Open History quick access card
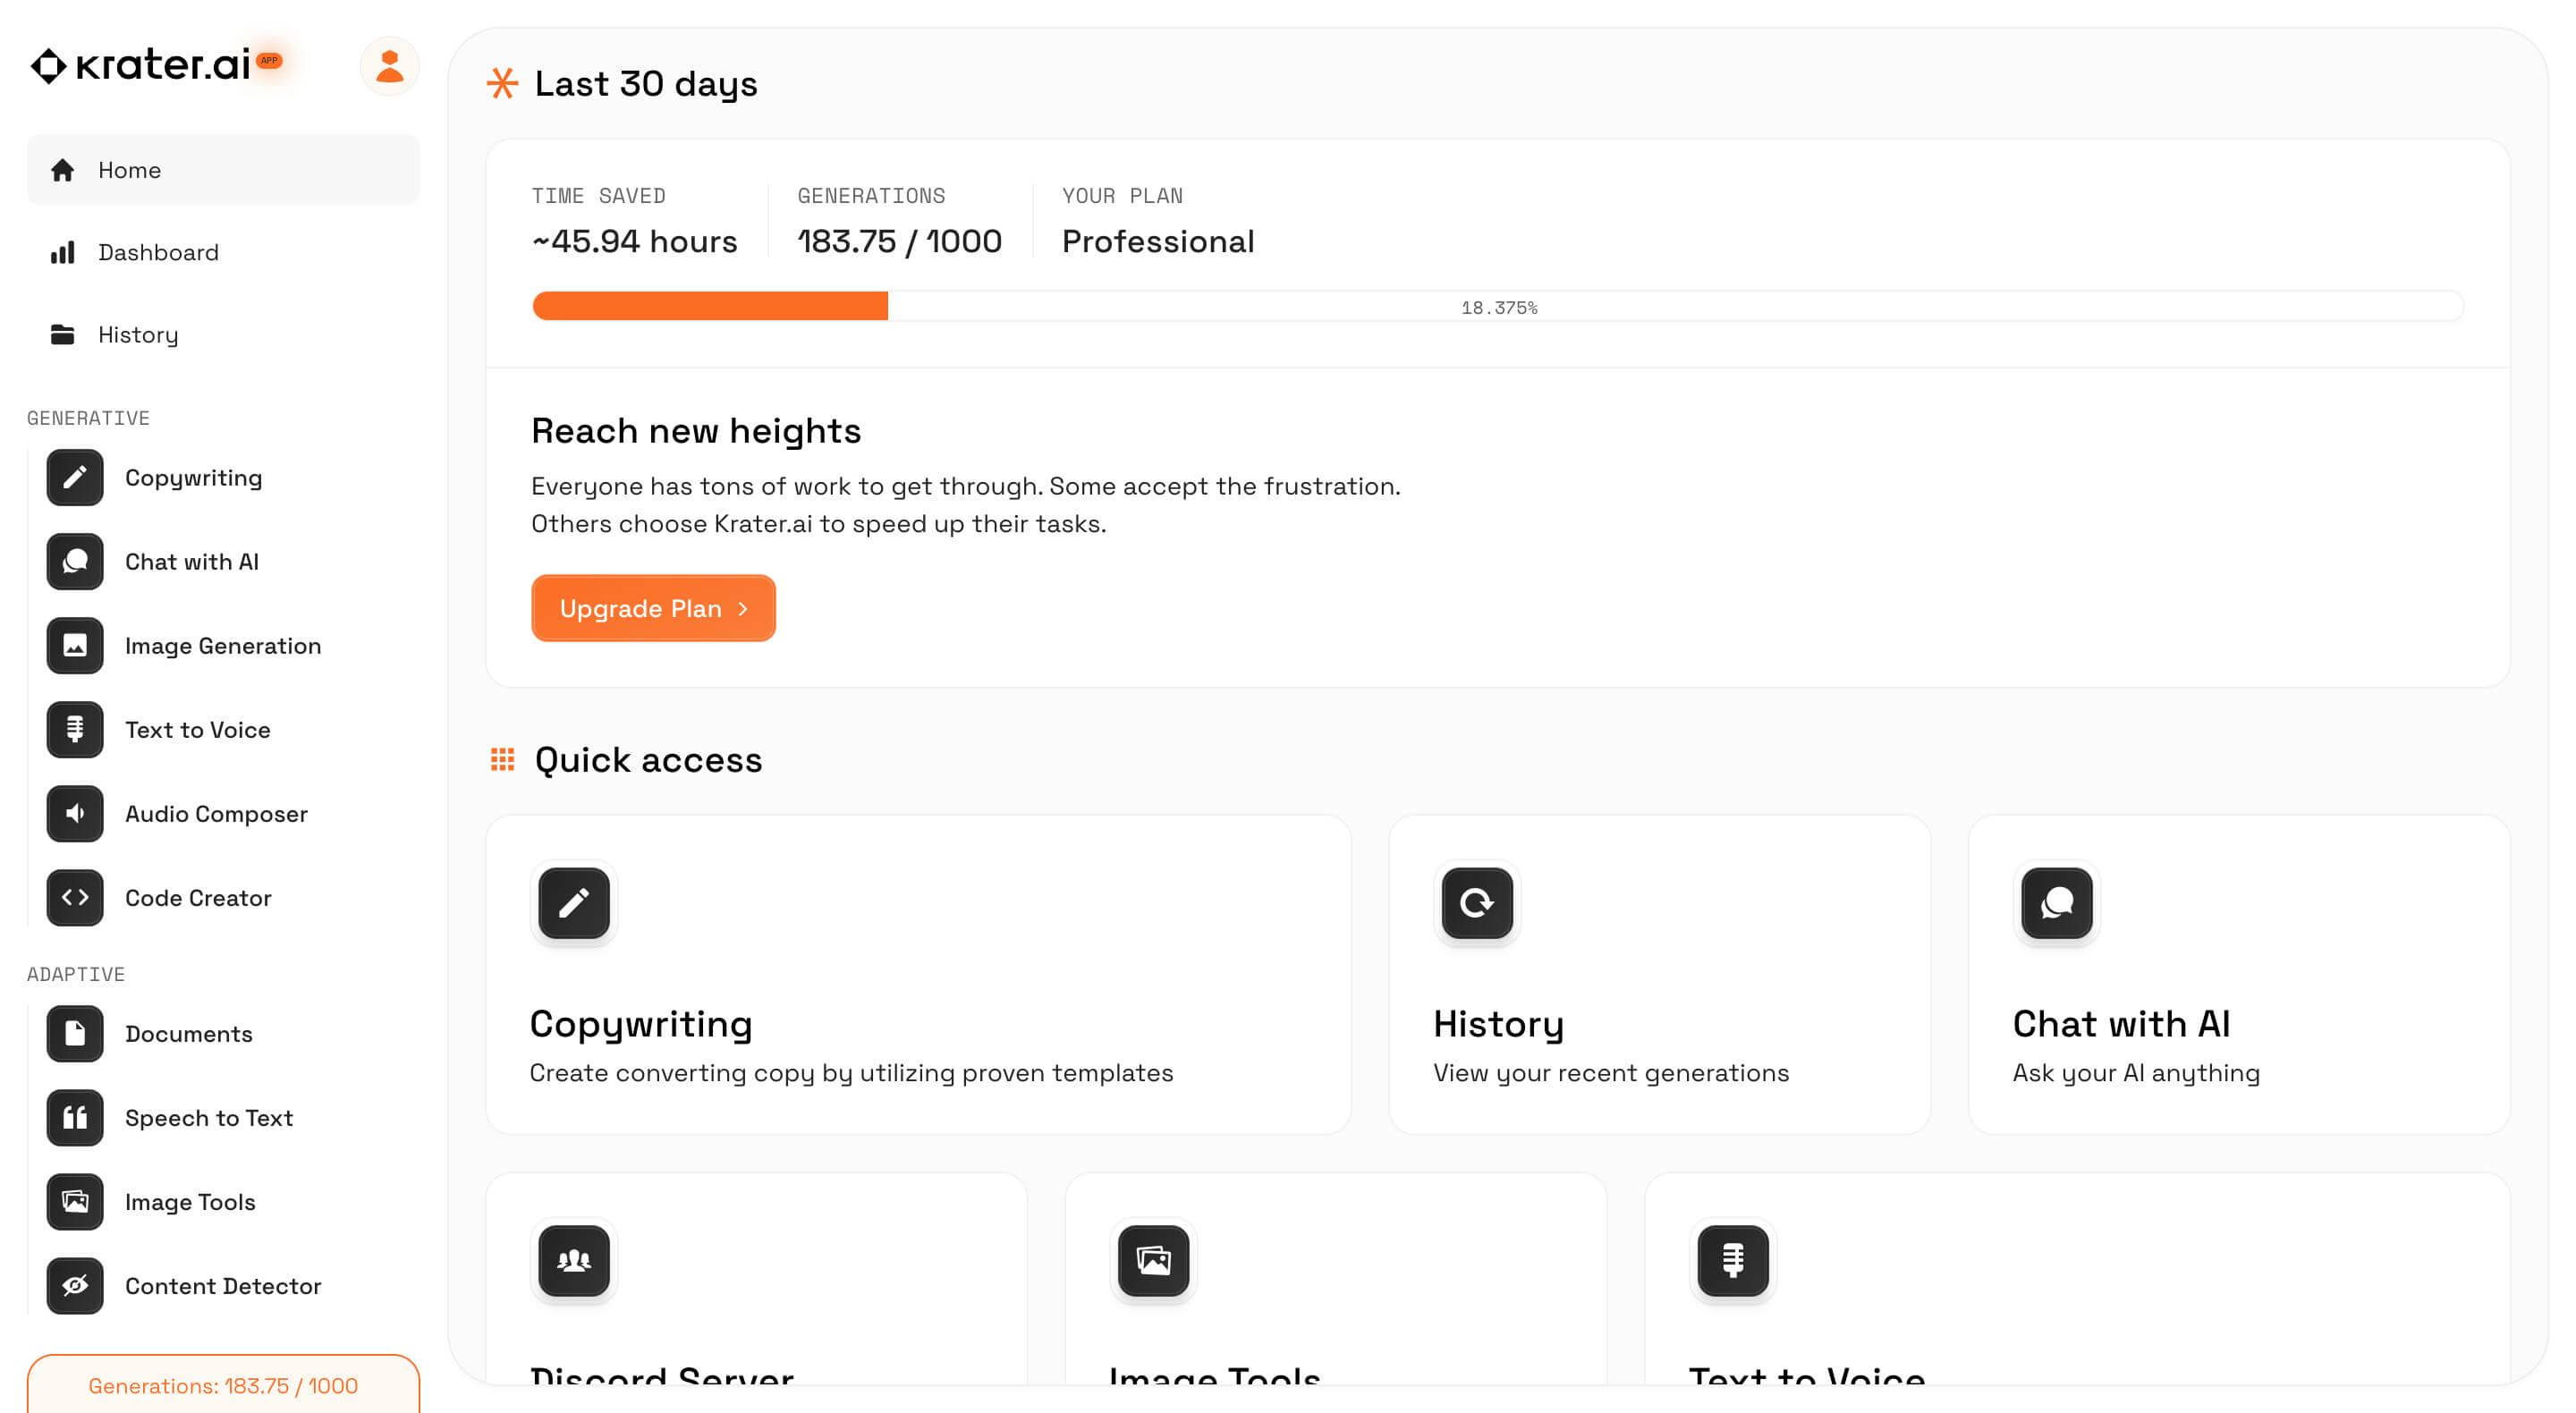The height and width of the screenshot is (1413, 2576). [x=1658, y=974]
